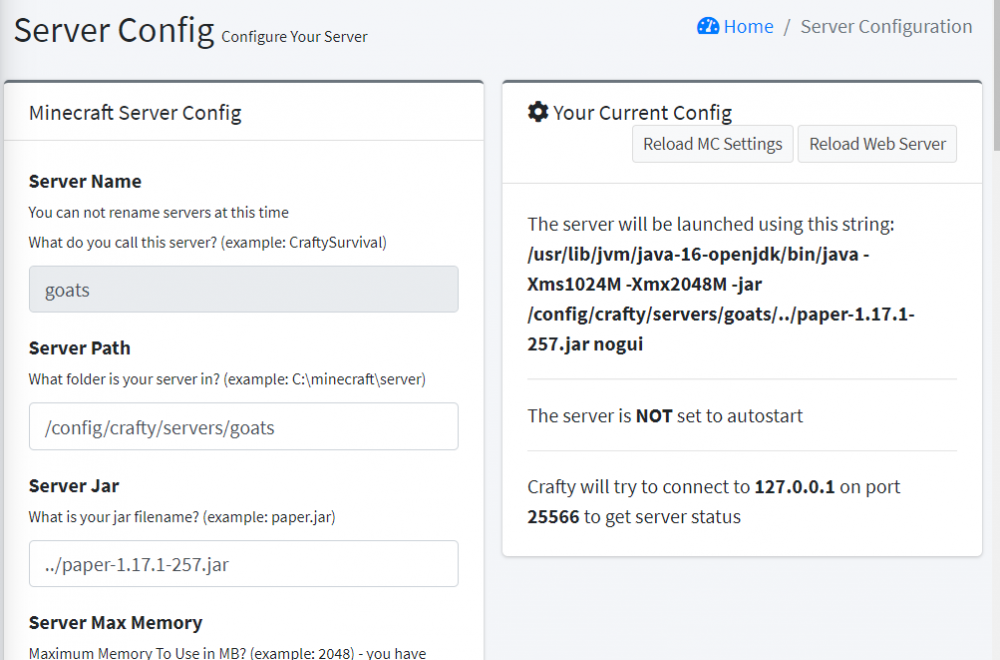Click 'The server is NOT set to autostart' text
The width and height of the screenshot is (1000, 660).
click(665, 416)
